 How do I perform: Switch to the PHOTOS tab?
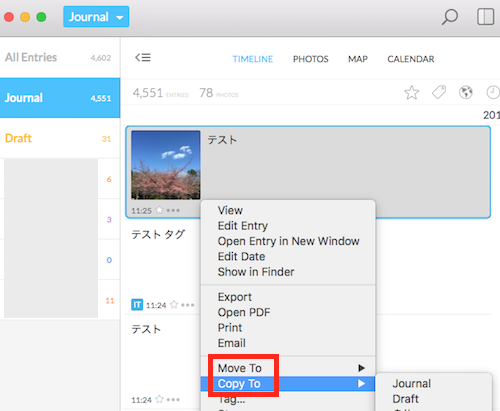[x=311, y=59]
